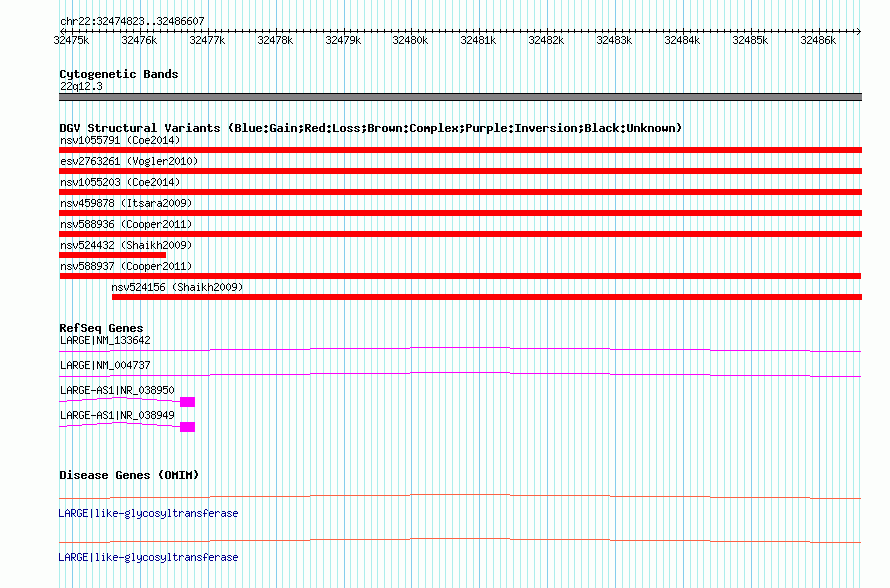Click the lower orange OMIM gene line
This screenshot has width=890, height=588.
[x=460, y=540]
